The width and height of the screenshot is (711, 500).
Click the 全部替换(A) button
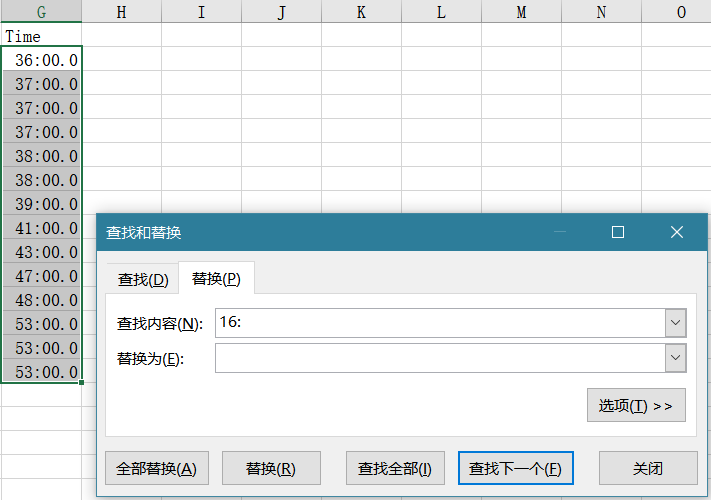[x=157, y=468]
